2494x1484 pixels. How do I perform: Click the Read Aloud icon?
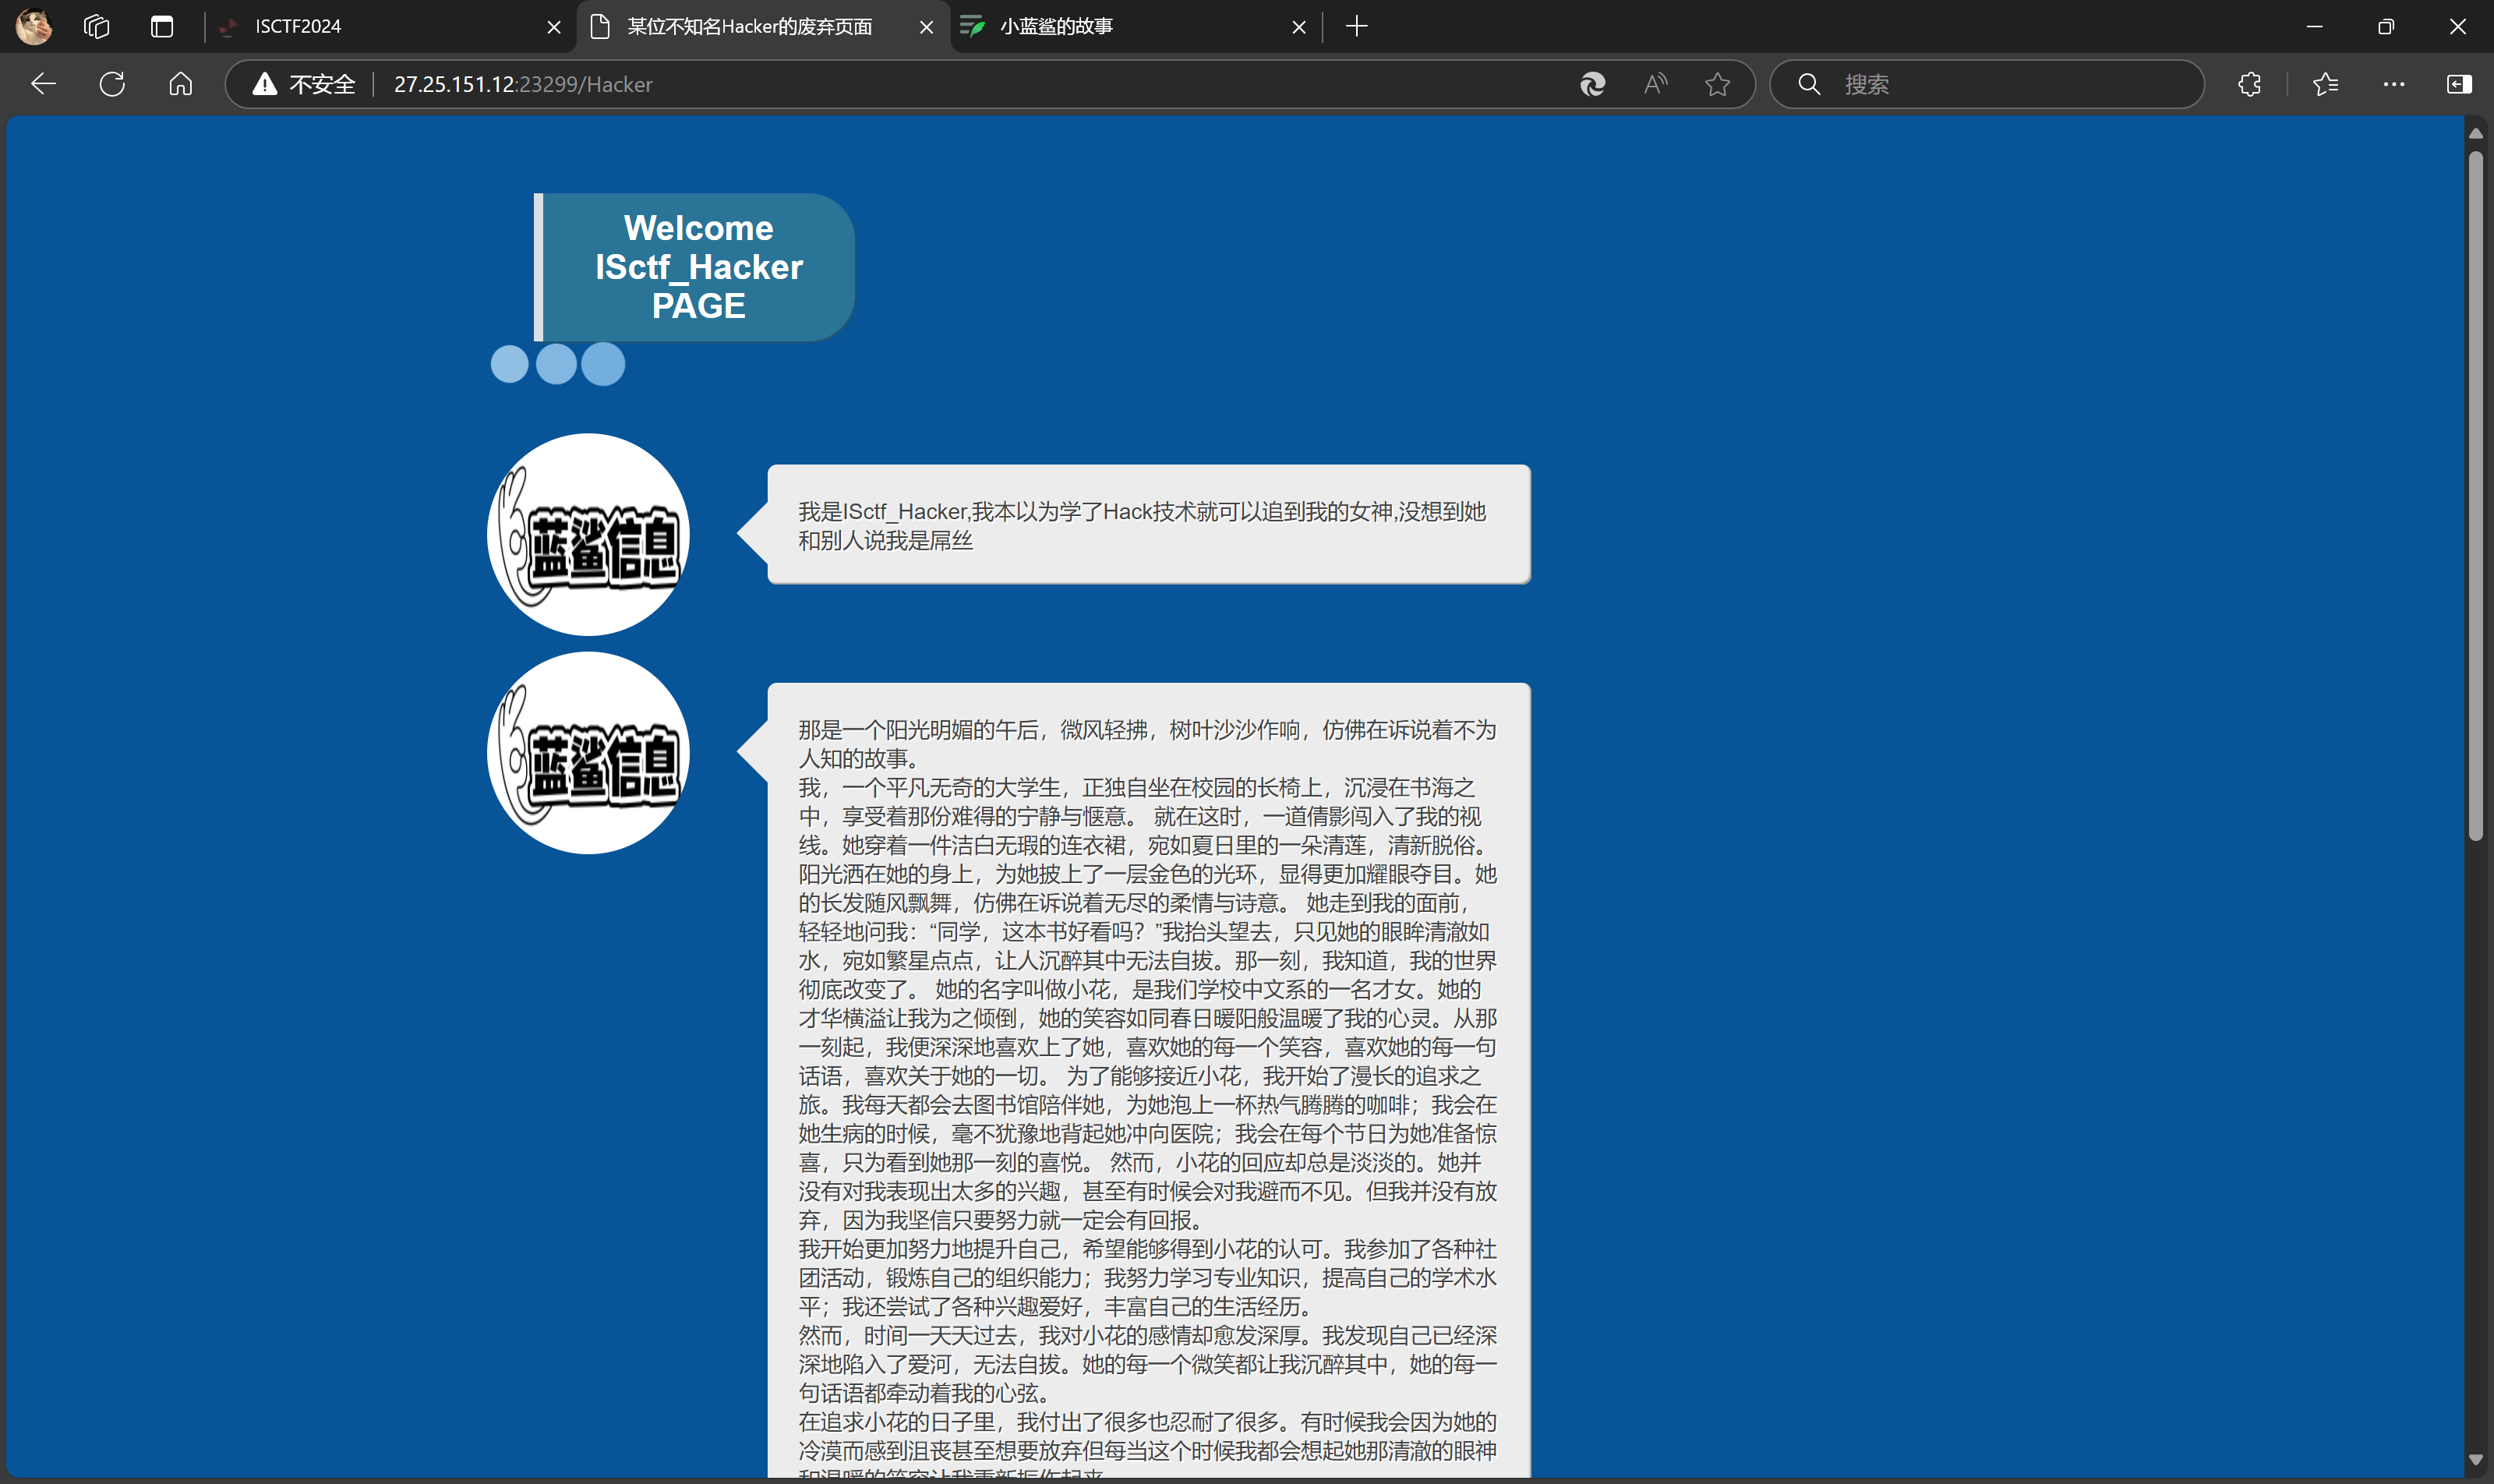click(x=1655, y=84)
